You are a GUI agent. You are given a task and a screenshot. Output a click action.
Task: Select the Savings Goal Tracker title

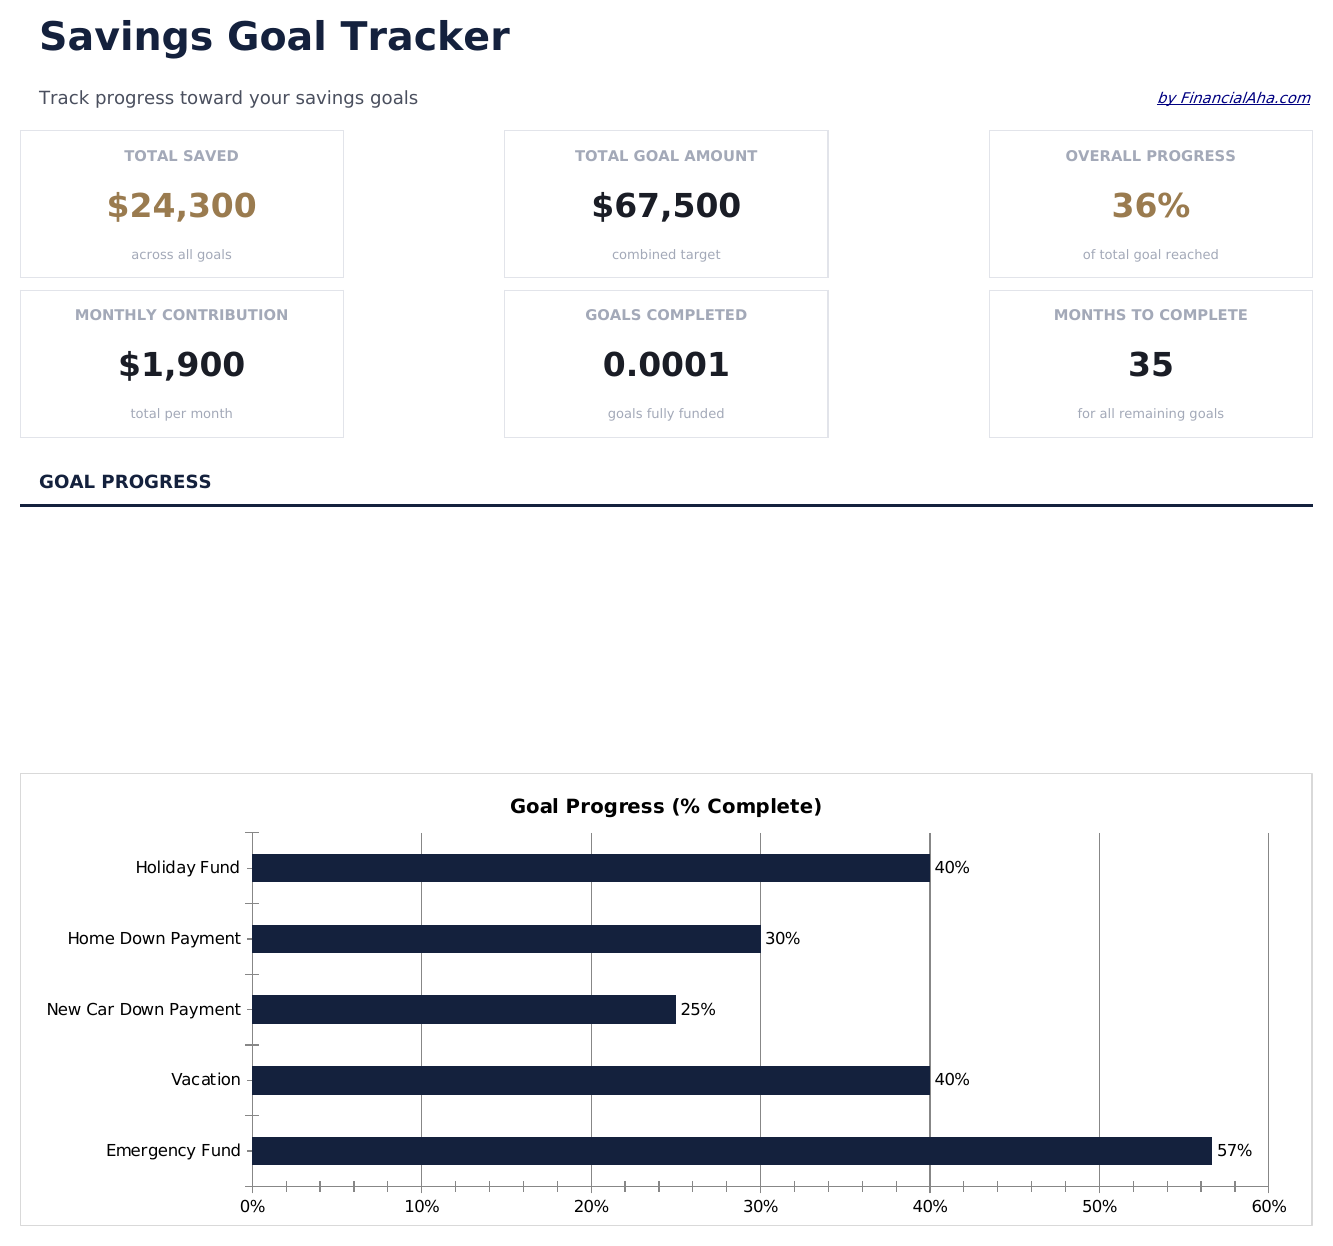point(274,38)
